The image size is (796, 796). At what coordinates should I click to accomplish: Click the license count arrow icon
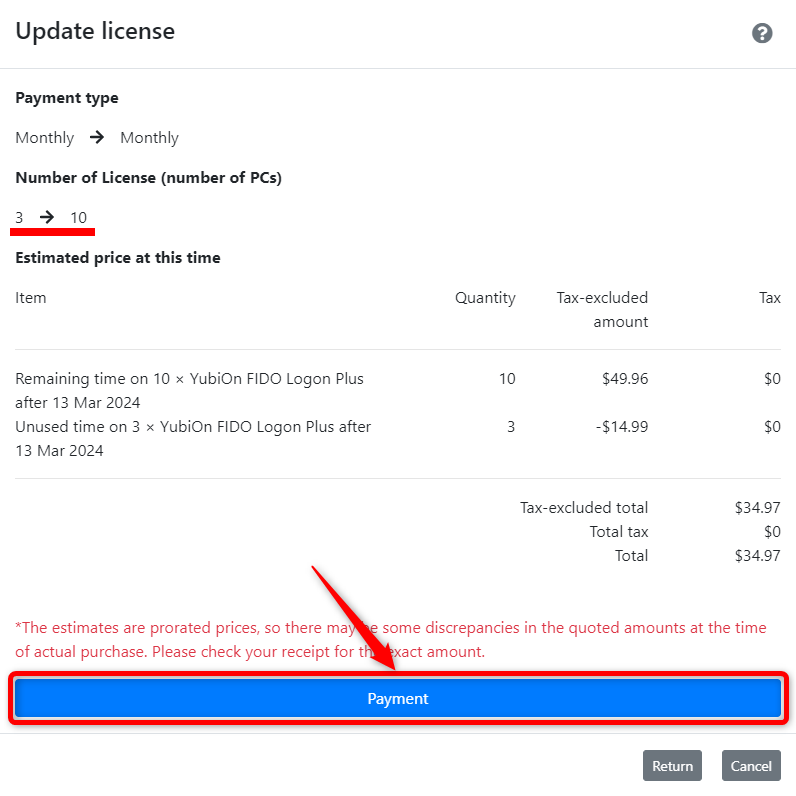pos(47,217)
